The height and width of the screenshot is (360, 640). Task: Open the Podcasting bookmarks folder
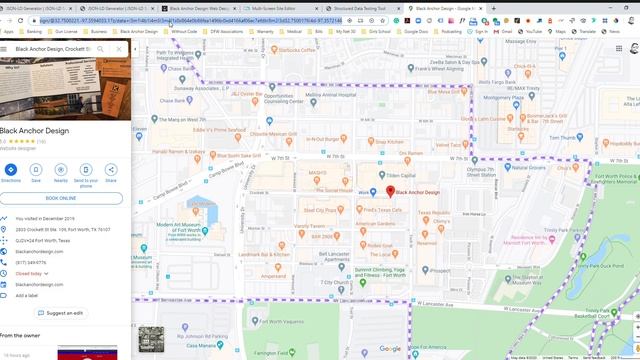448,31
